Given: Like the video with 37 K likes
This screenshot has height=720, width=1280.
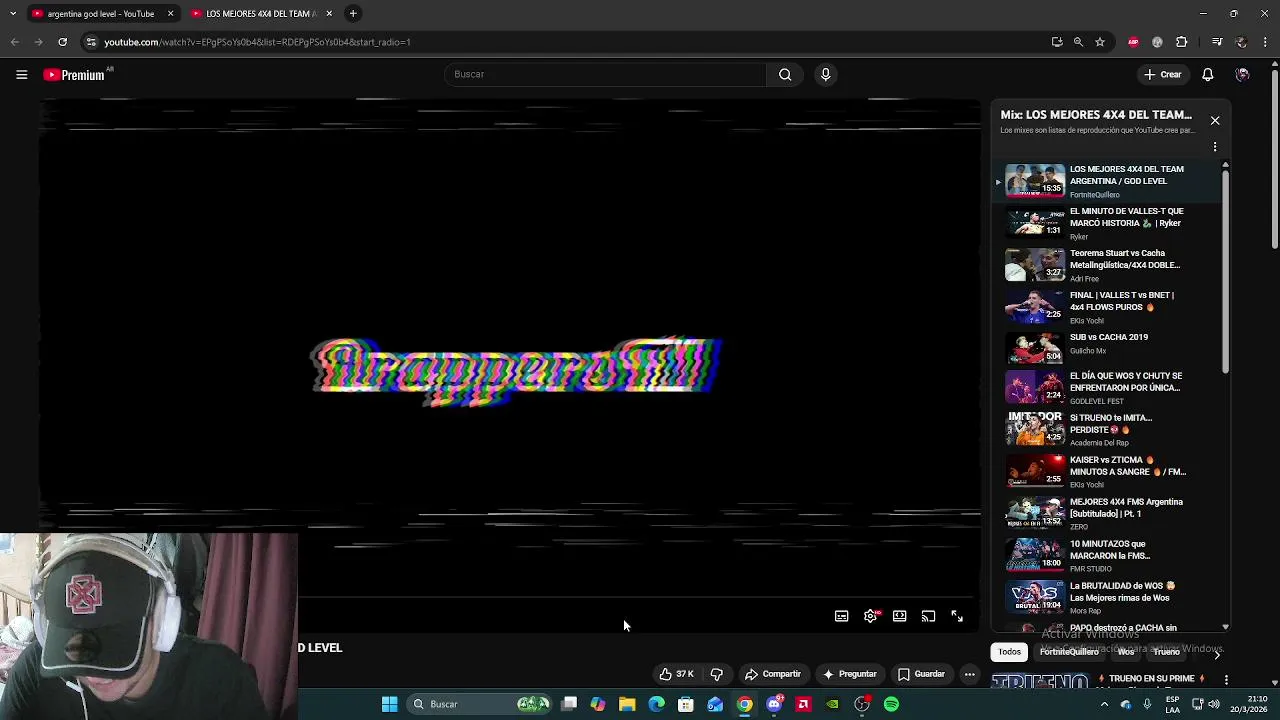Looking at the screenshot, I should [676, 674].
